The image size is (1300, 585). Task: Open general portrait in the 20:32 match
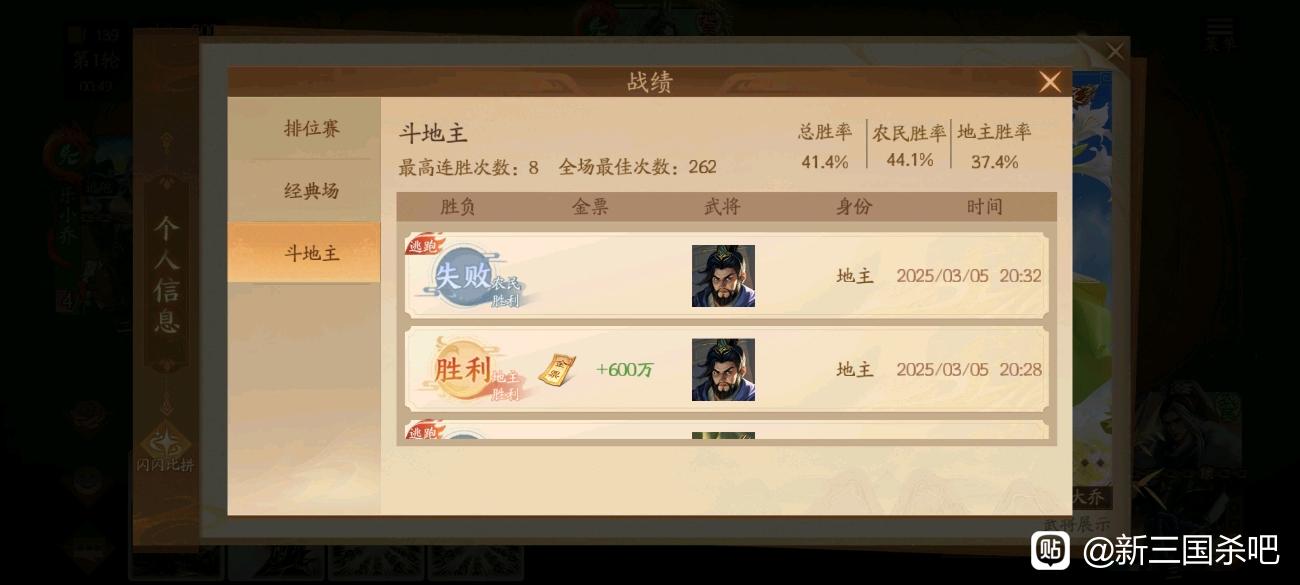pos(723,276)
